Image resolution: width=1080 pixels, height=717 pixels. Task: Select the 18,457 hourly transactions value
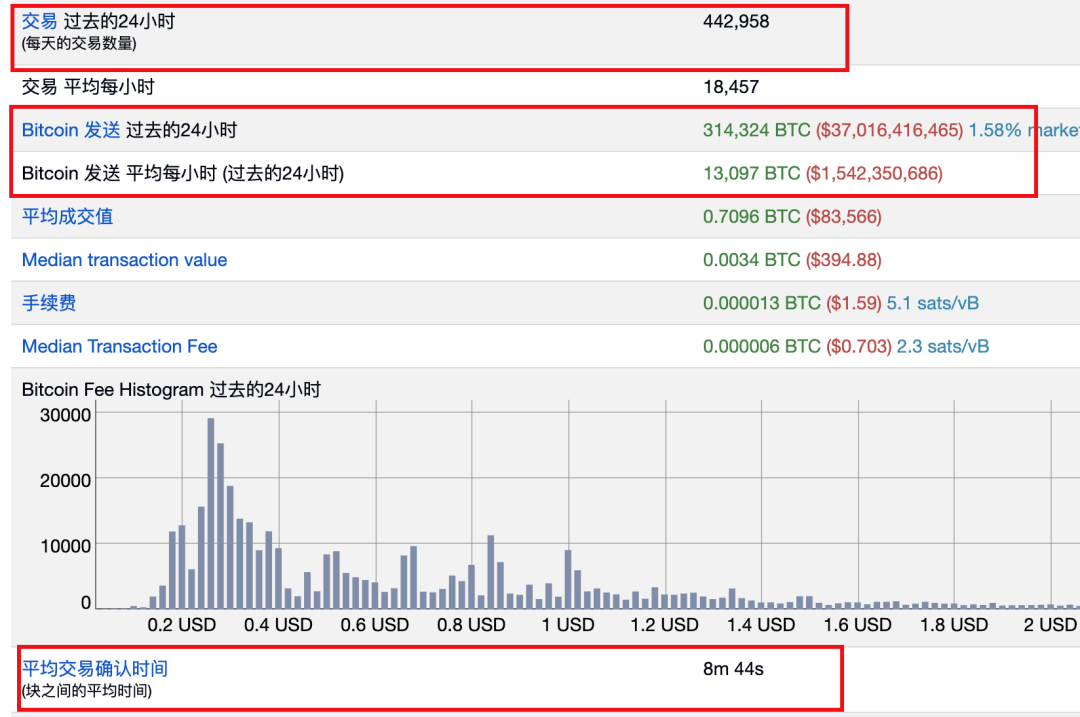click(x=731, y=87)
